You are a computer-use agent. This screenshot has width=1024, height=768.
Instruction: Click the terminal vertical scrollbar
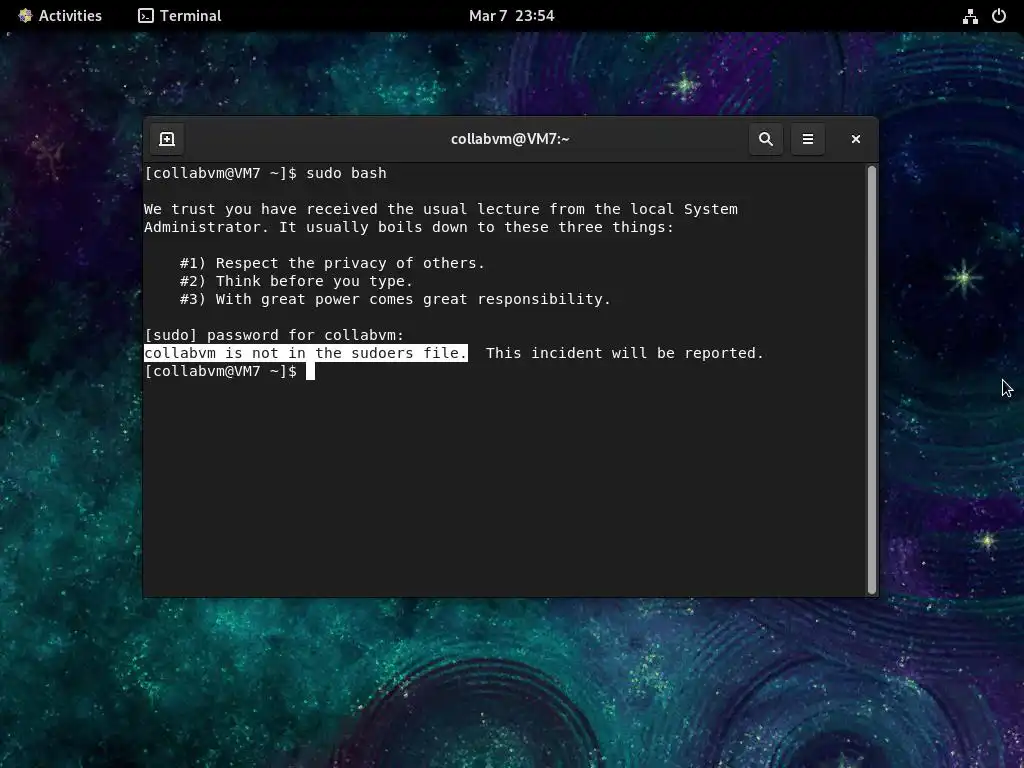pyautogui.click(x=871, y=379)
